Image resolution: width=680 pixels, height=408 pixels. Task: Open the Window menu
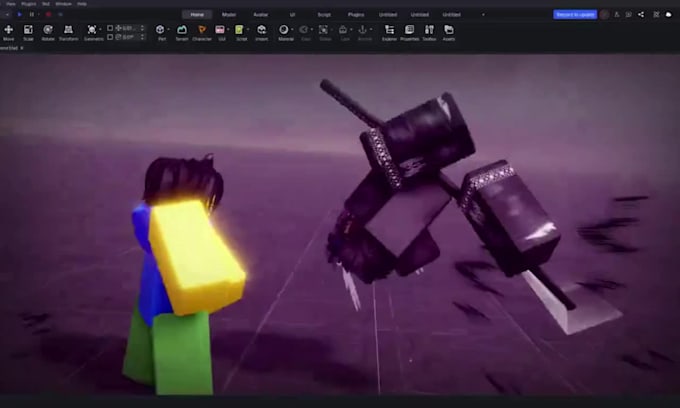coord(64,4)
